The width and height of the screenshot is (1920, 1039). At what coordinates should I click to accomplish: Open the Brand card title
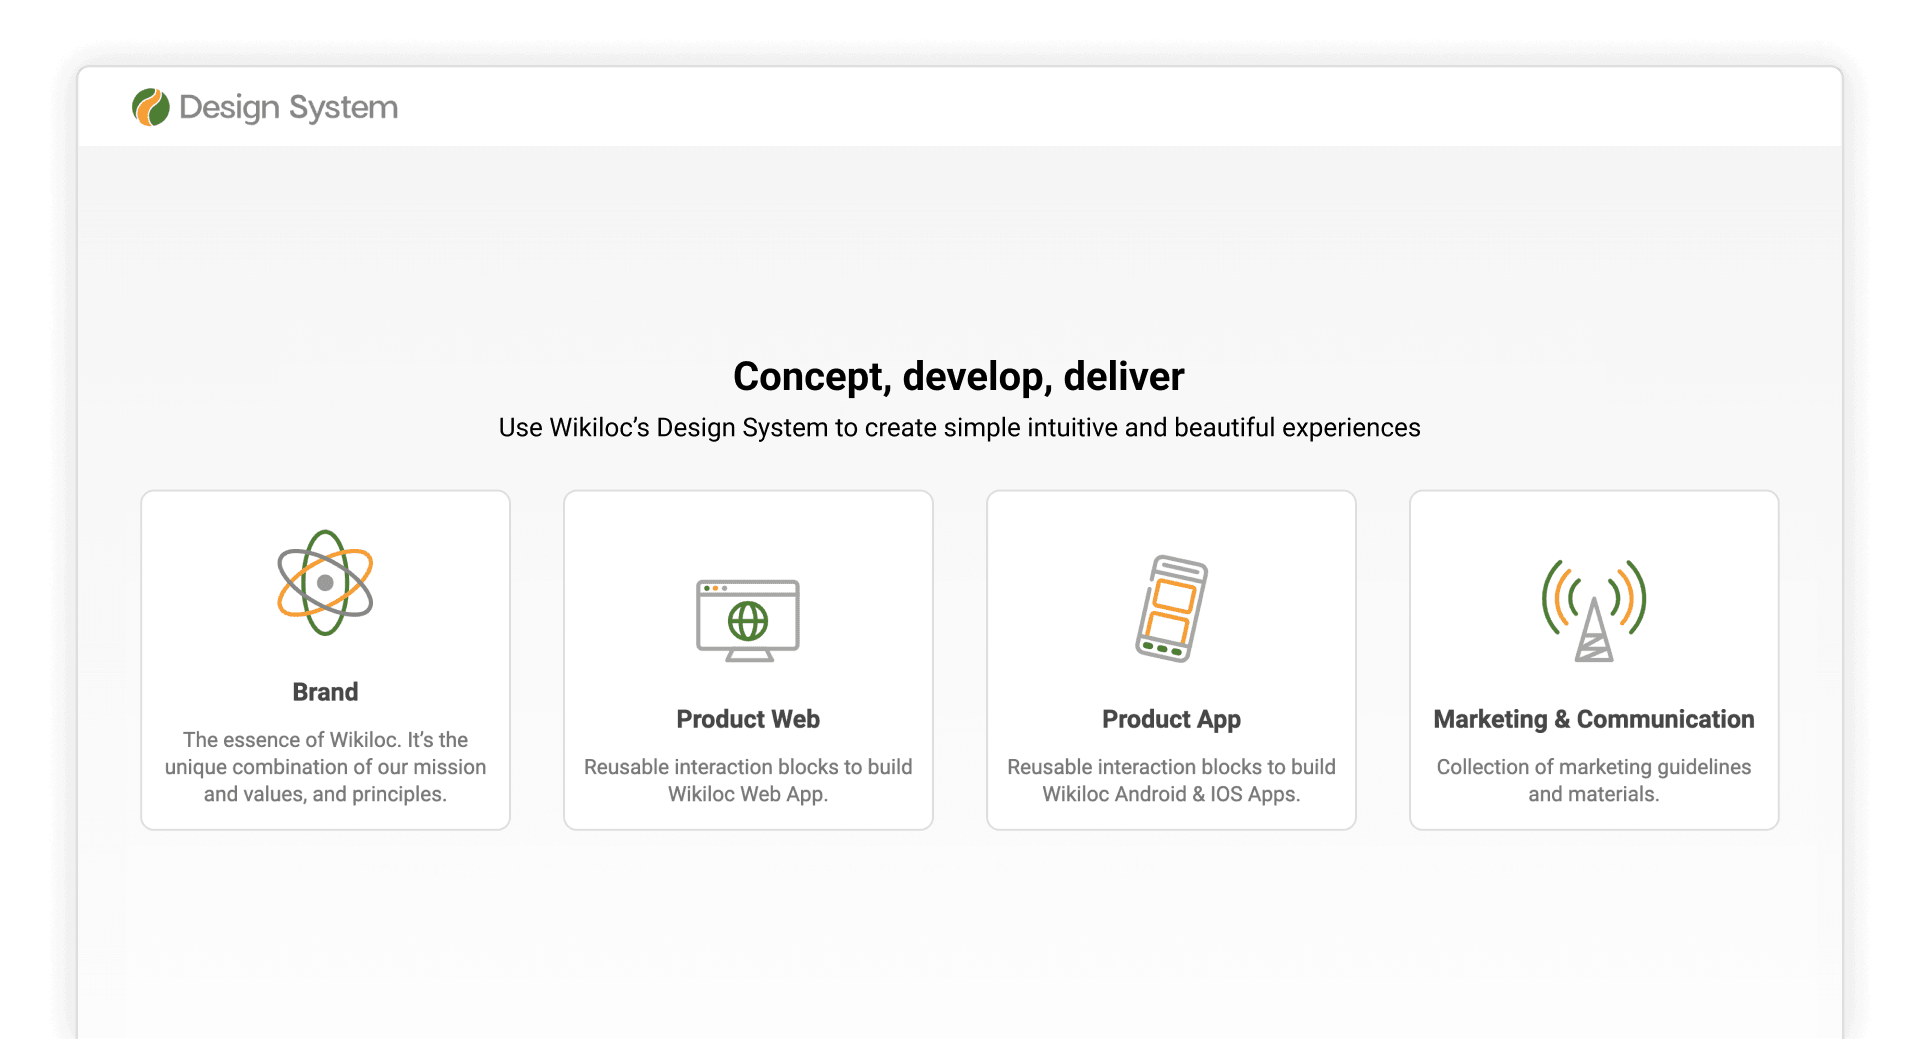pos(325,692)
